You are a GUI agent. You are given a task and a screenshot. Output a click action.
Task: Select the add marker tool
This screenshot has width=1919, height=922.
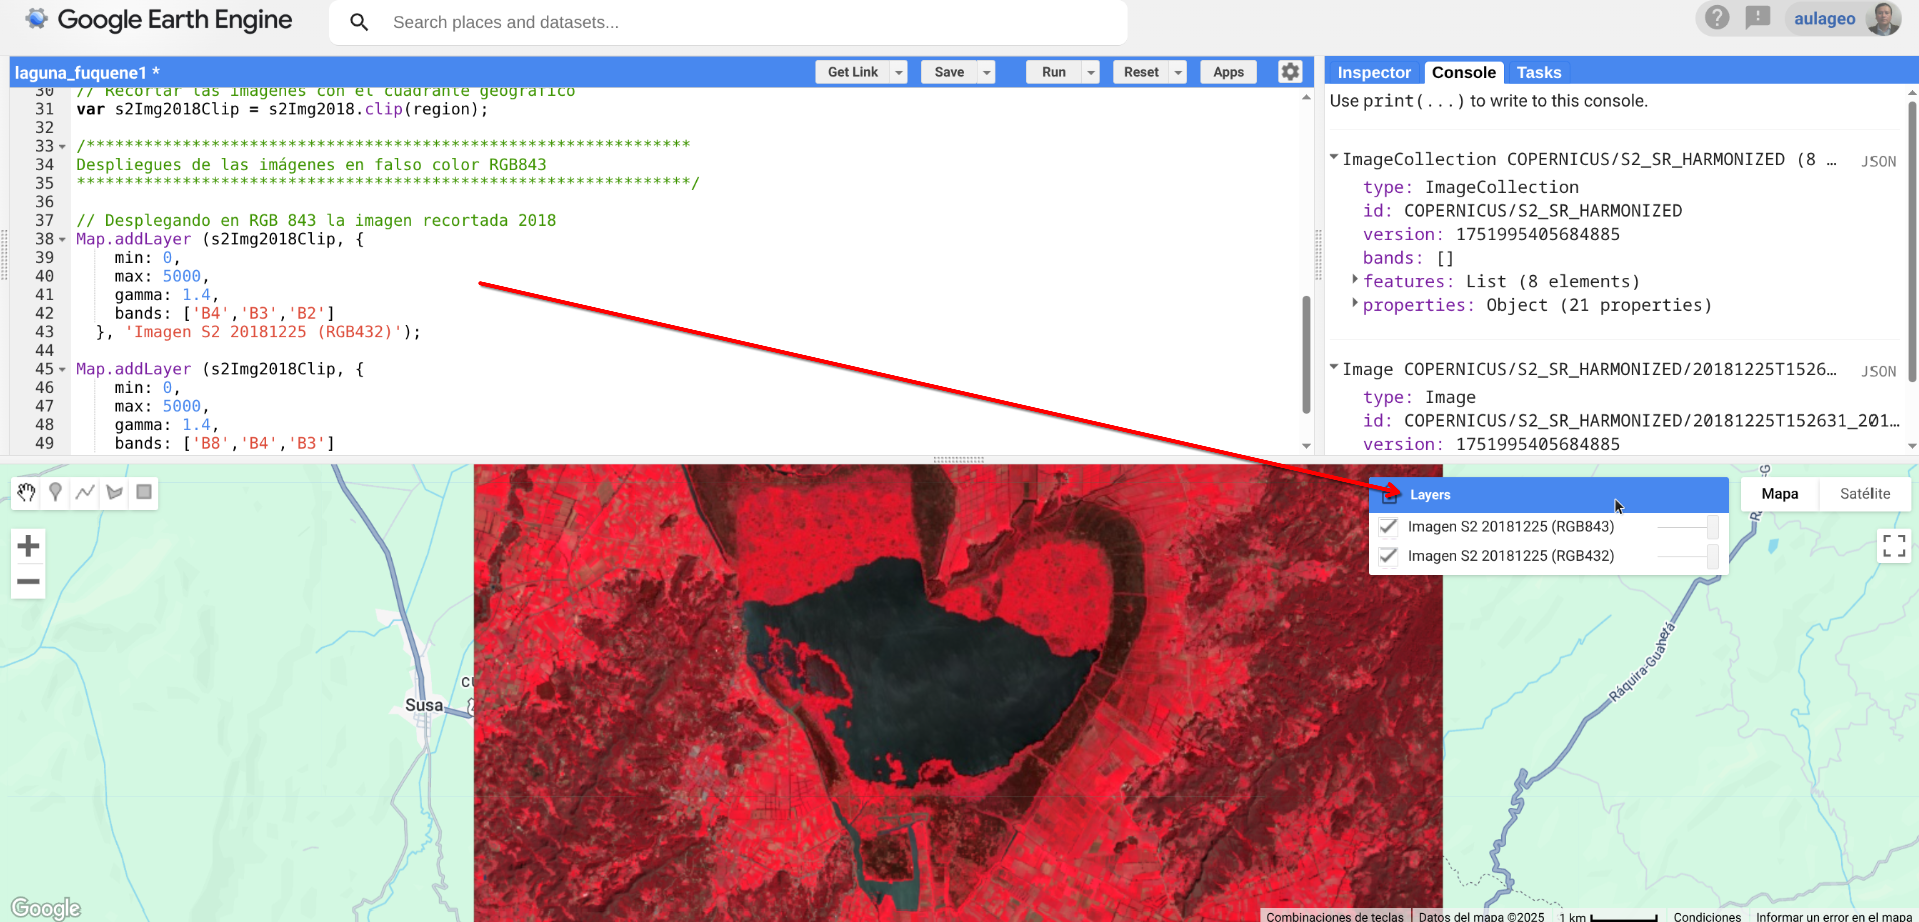pos(56,492)
